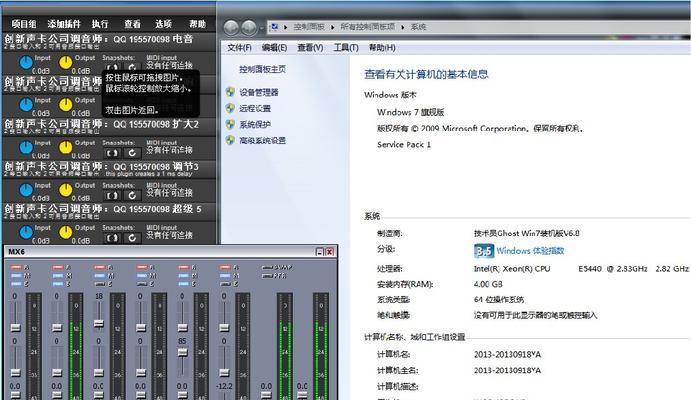The width and height of the screenshot is (691, 400).
Task: Click the upper MX6 fader showing value 18
Action: point(99,324)
